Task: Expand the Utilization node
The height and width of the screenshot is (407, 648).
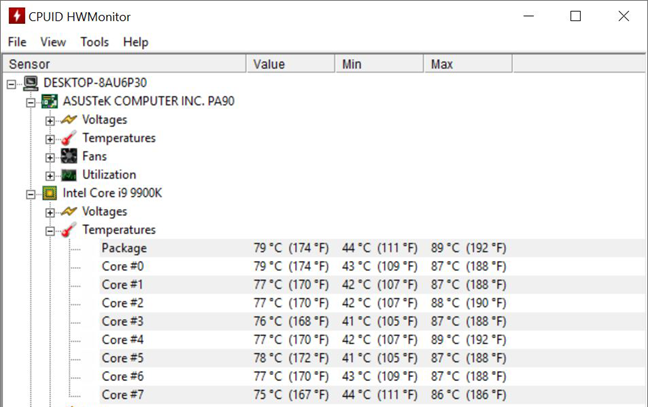Action: [x=50, y=176]
